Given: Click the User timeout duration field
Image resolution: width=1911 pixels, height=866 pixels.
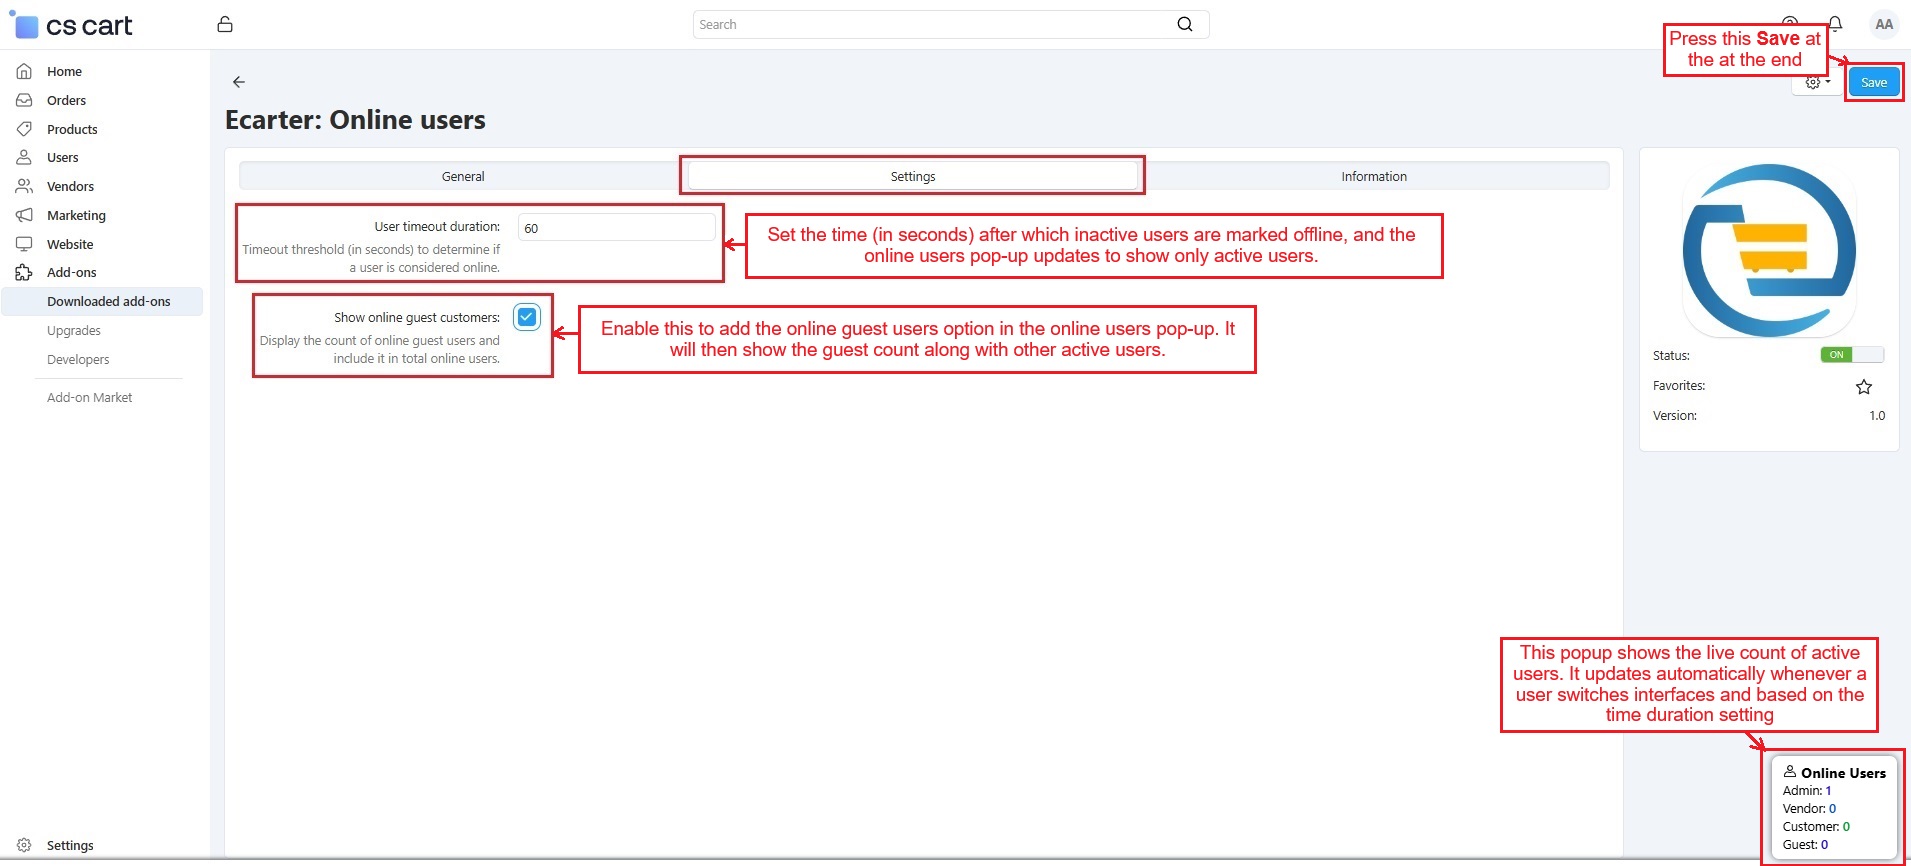Looking at the screenshot, I should 616,228.
